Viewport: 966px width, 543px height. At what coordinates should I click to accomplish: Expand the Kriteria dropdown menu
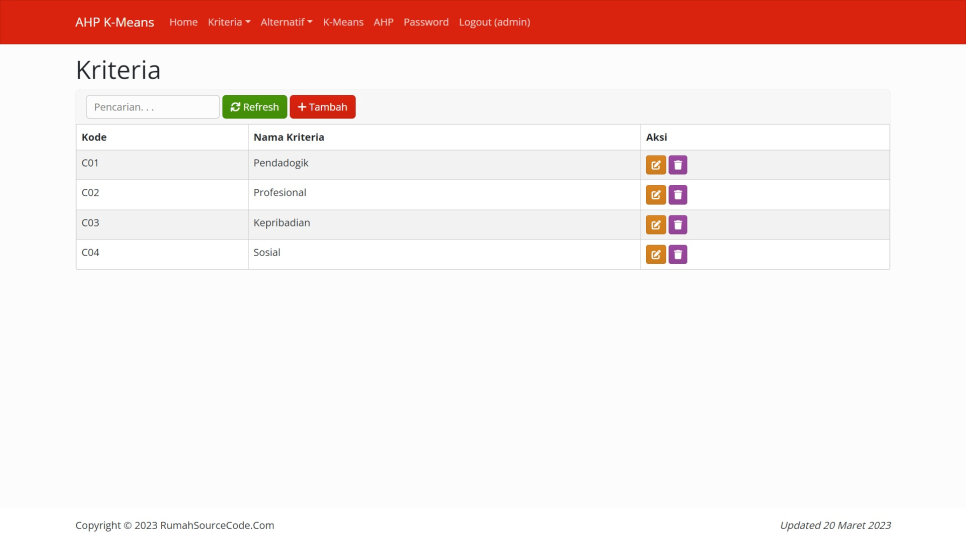click(229, 22)
